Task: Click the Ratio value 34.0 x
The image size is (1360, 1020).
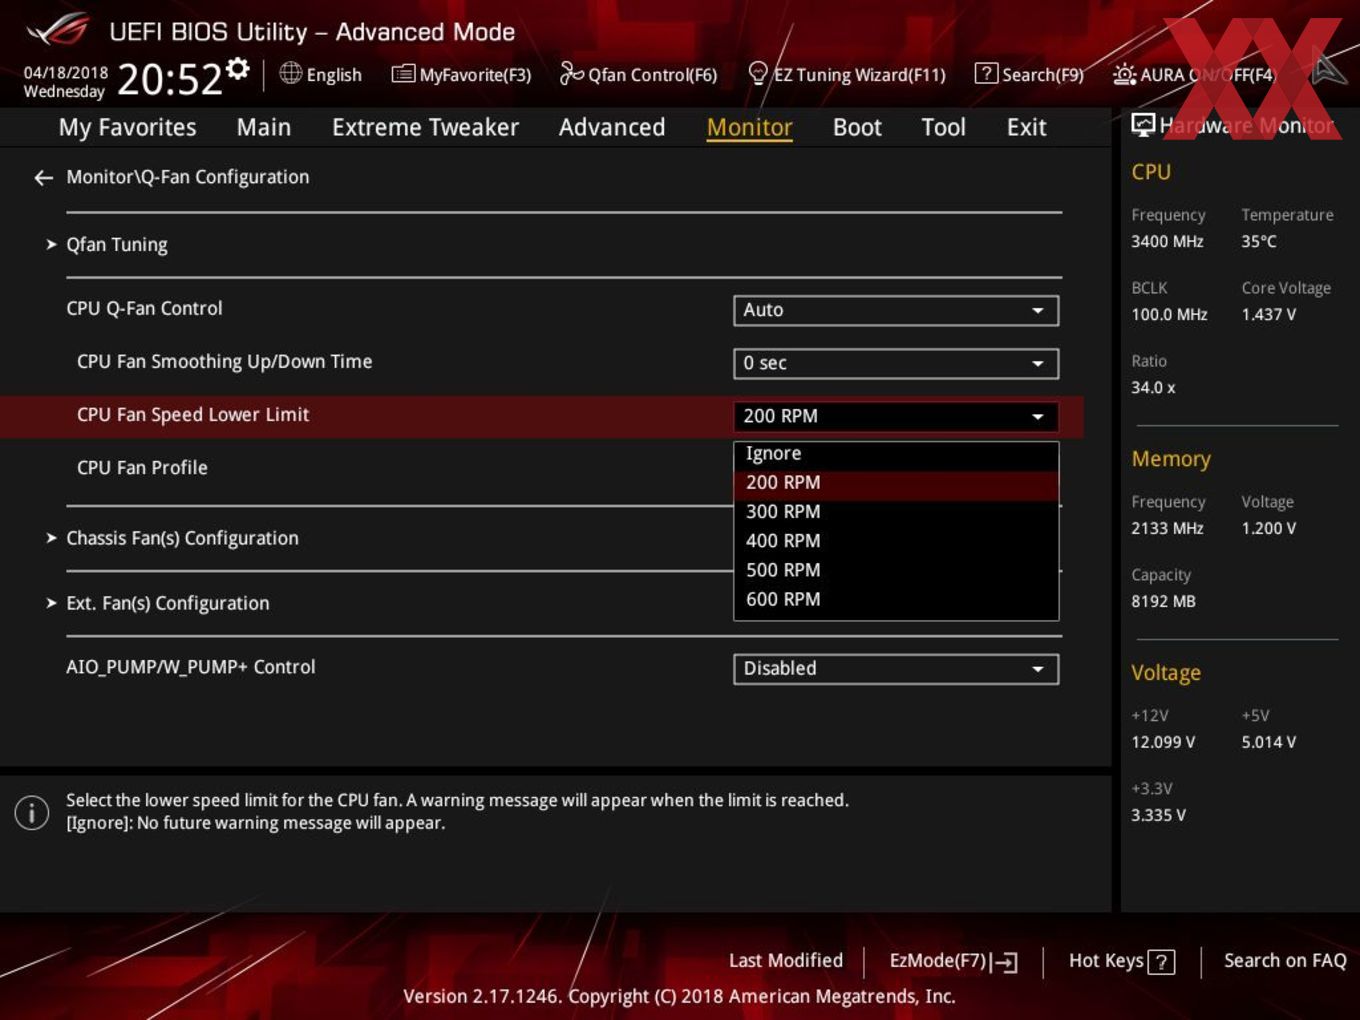Action: [1153, 387]
